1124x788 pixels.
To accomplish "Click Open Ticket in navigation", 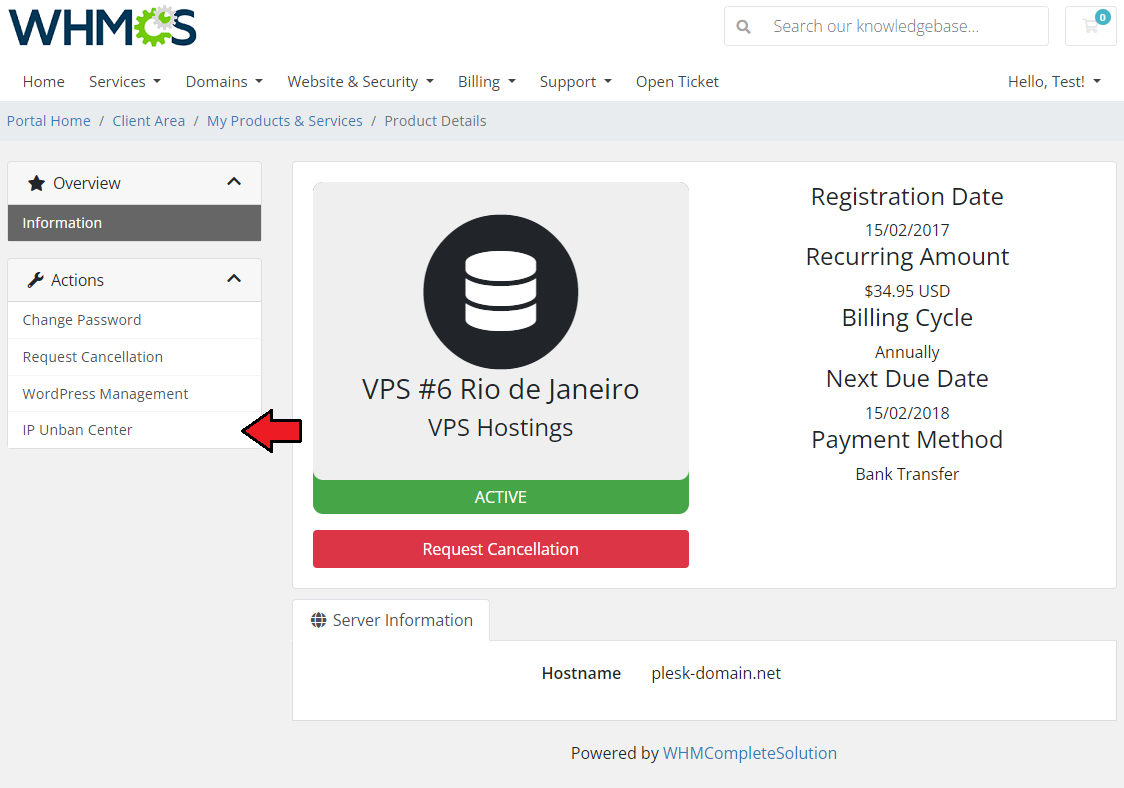I will pyautogui.click(x=677, y=82).
